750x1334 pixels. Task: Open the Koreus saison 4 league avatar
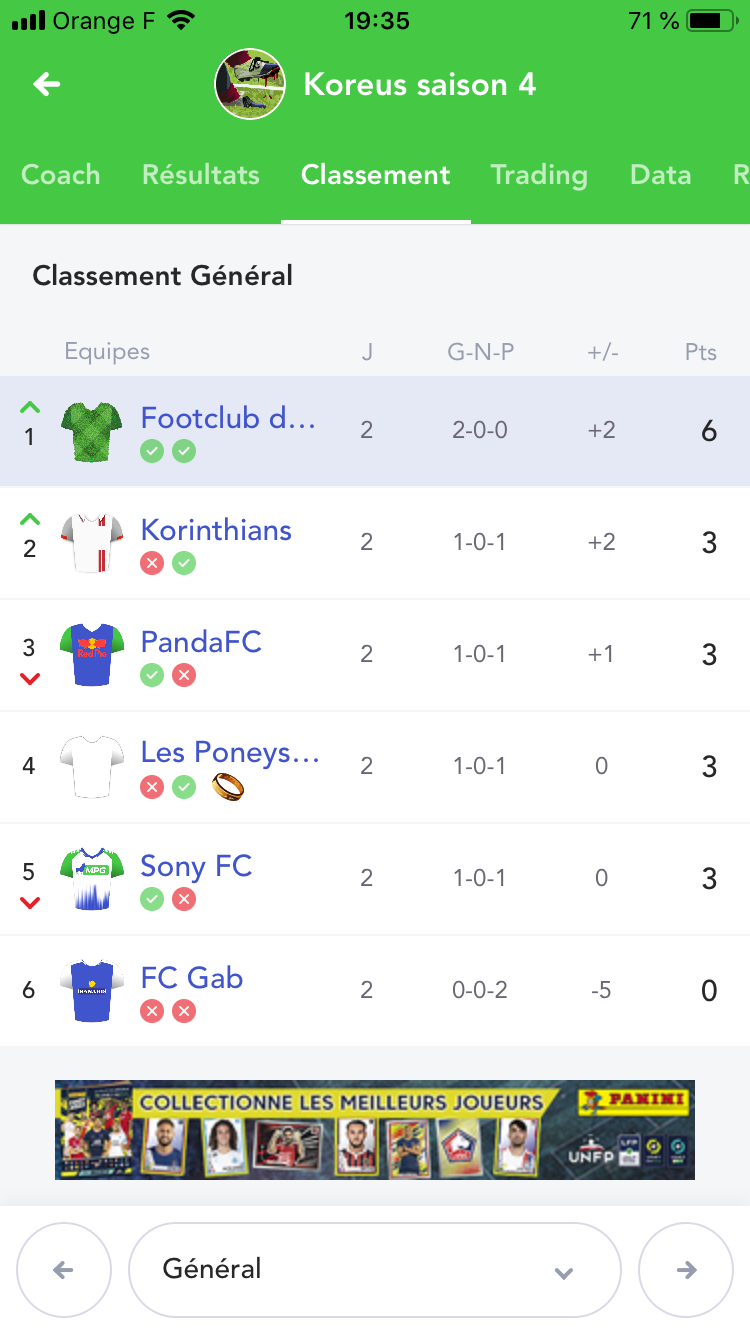[x=251, y=84]
